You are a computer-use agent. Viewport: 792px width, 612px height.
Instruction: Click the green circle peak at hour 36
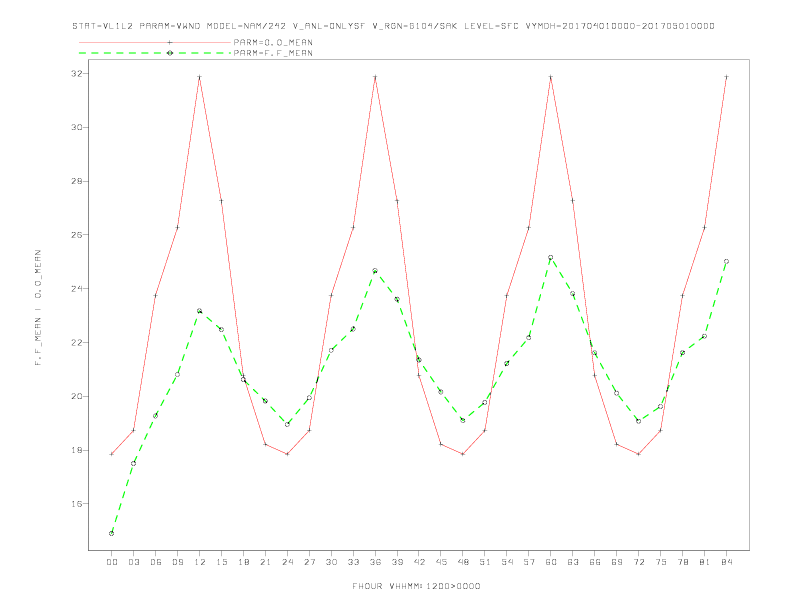pos(375,271)
